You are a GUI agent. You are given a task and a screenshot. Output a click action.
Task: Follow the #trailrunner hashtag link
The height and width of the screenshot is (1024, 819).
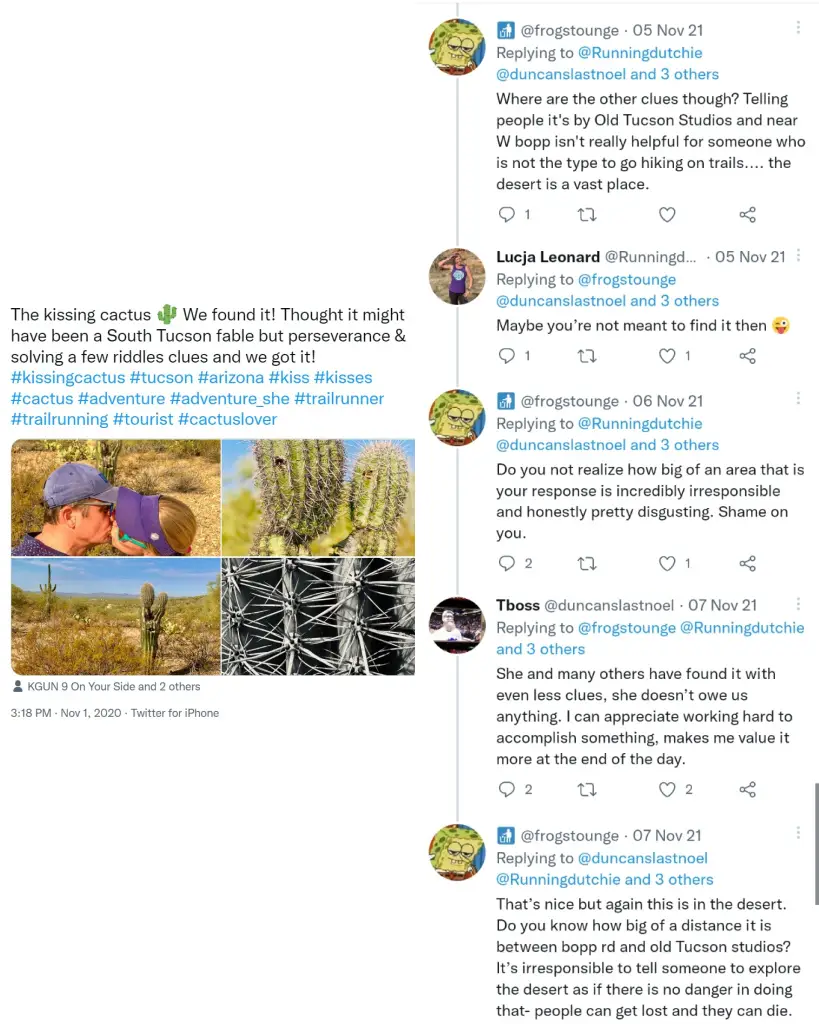tap(339, 398)
